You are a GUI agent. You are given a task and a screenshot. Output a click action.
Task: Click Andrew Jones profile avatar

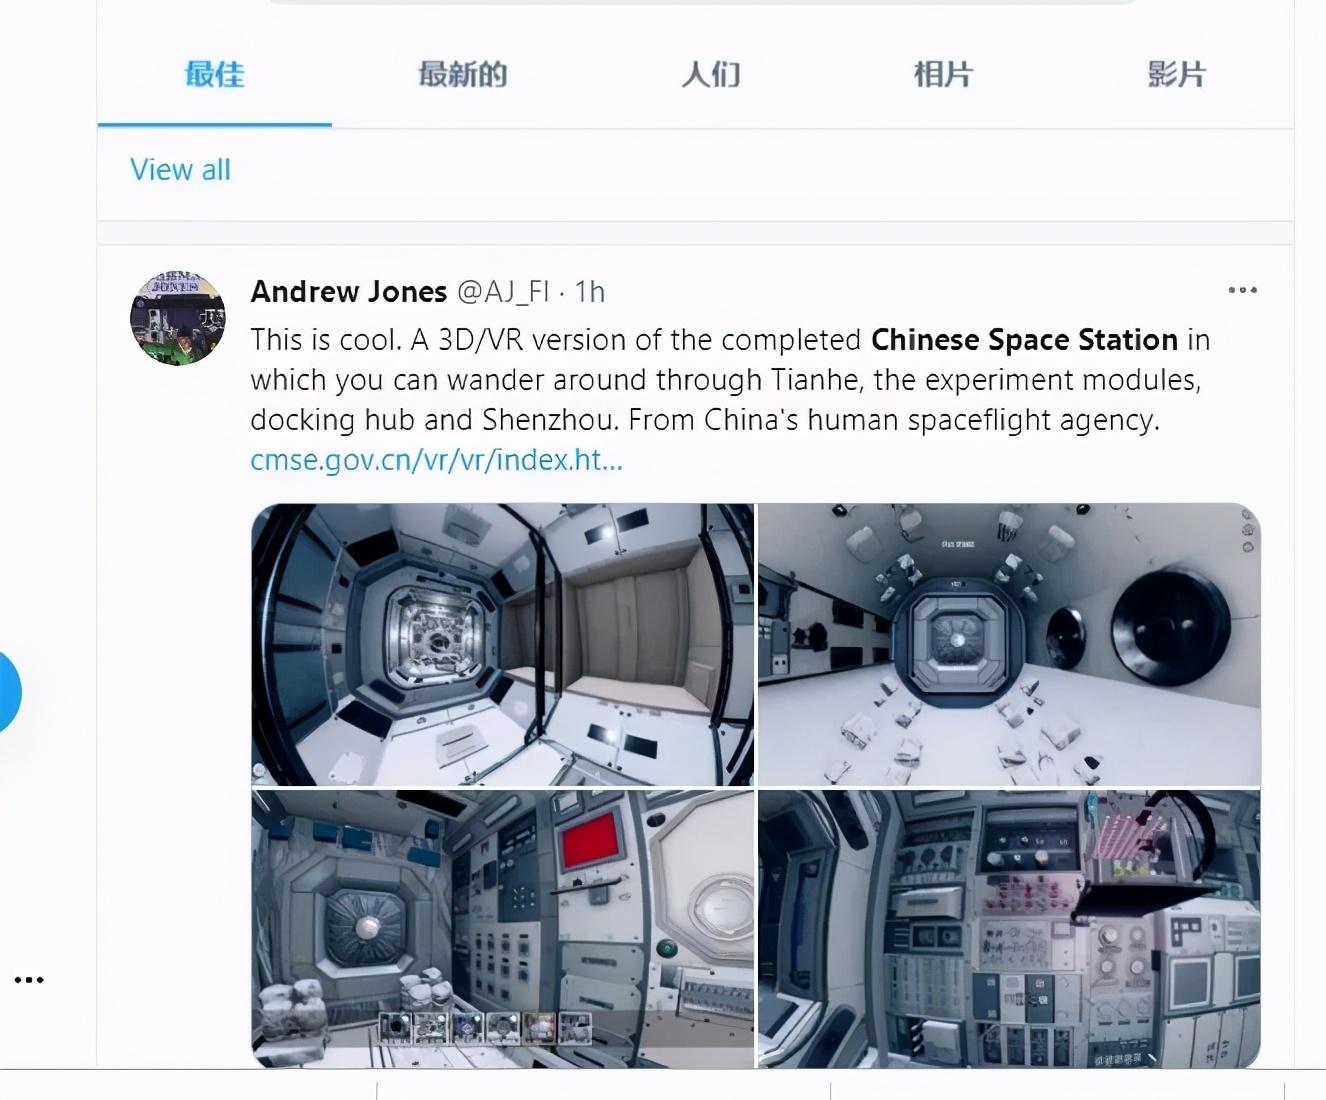coord(178,318)
